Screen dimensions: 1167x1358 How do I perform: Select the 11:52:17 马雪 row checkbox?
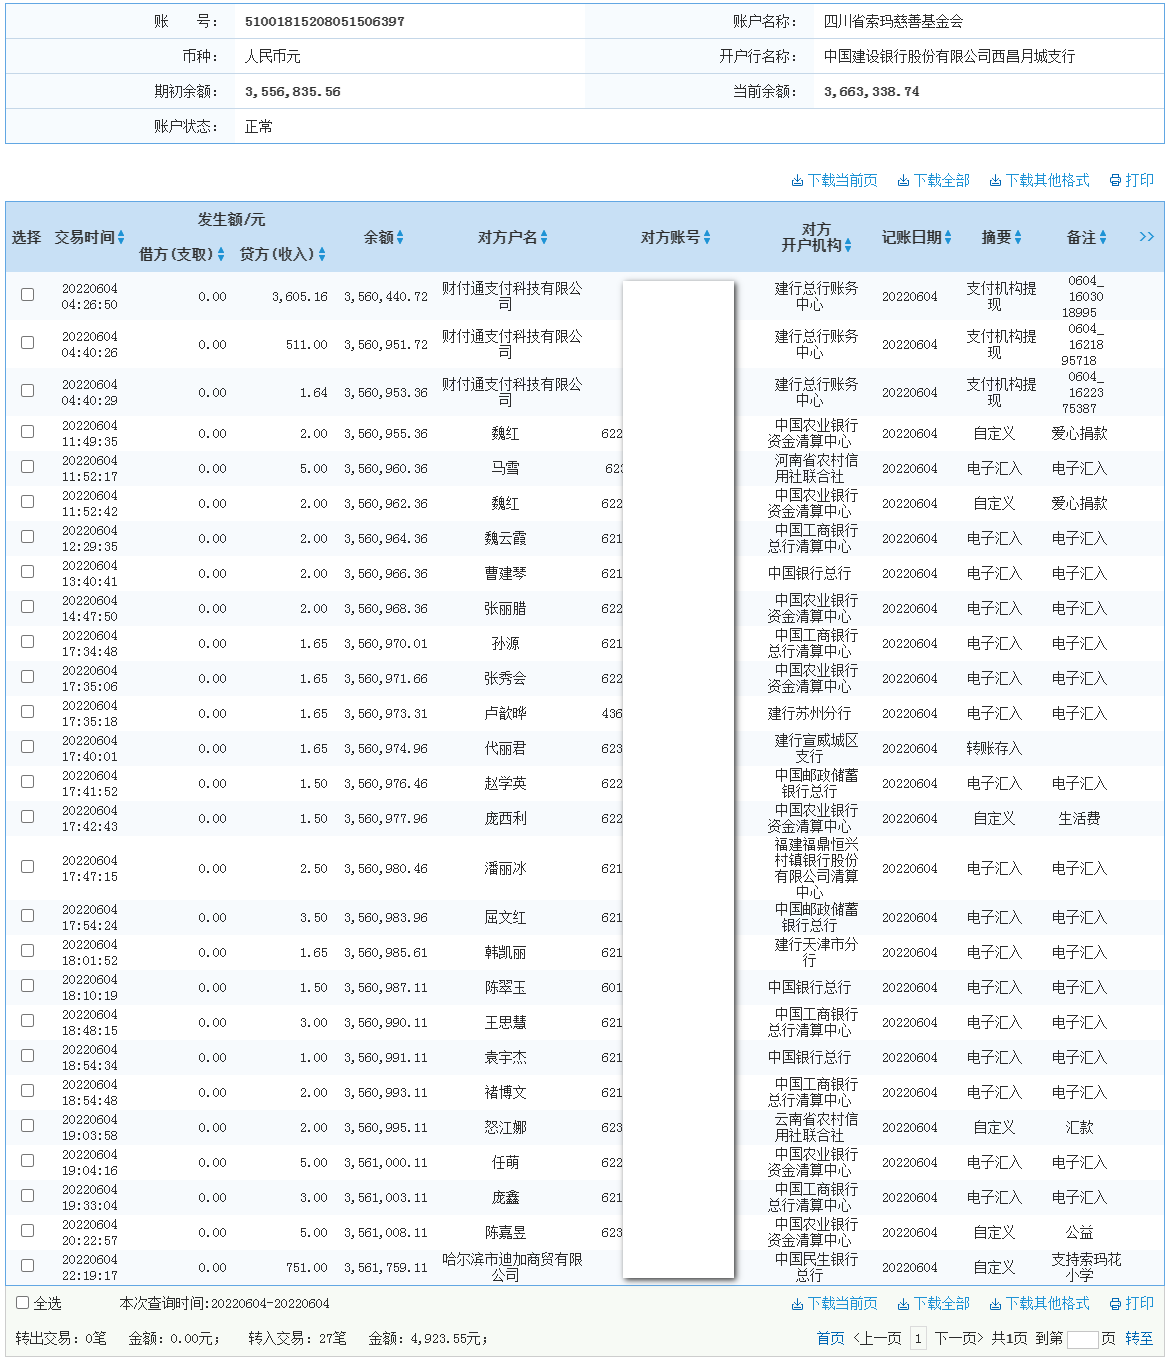click(28, 467)
